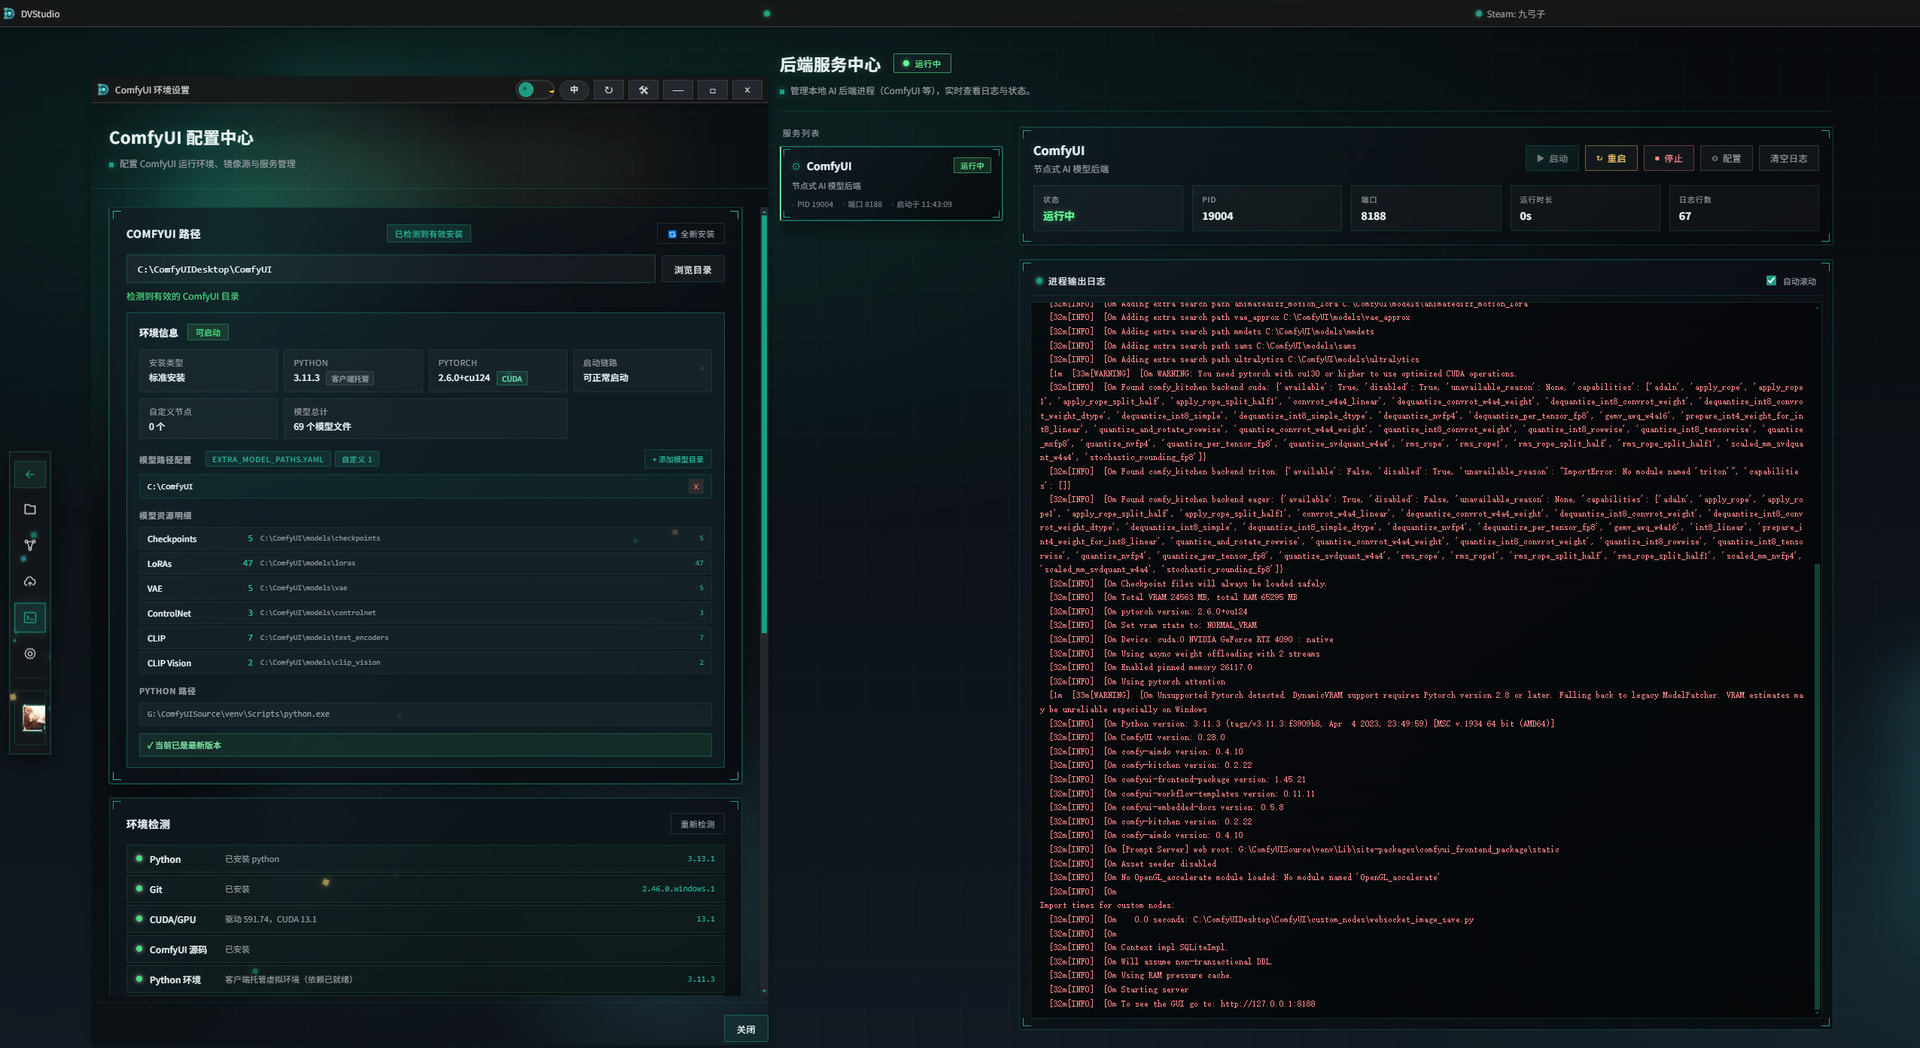Image resolution: width=1920 pixels, height=1048 pixels.
Task: Click the ControlNet model resource row
Action: [x=425, y=613]
